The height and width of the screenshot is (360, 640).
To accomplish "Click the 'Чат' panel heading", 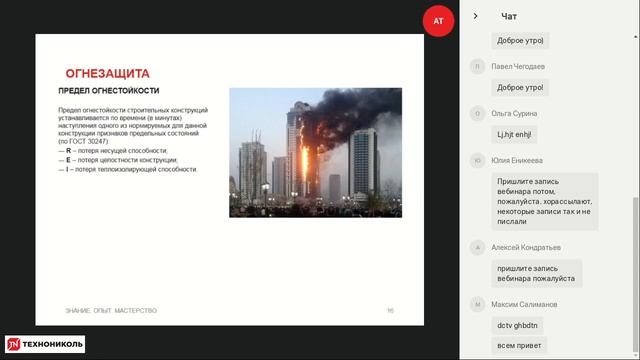I will [509, 16].
